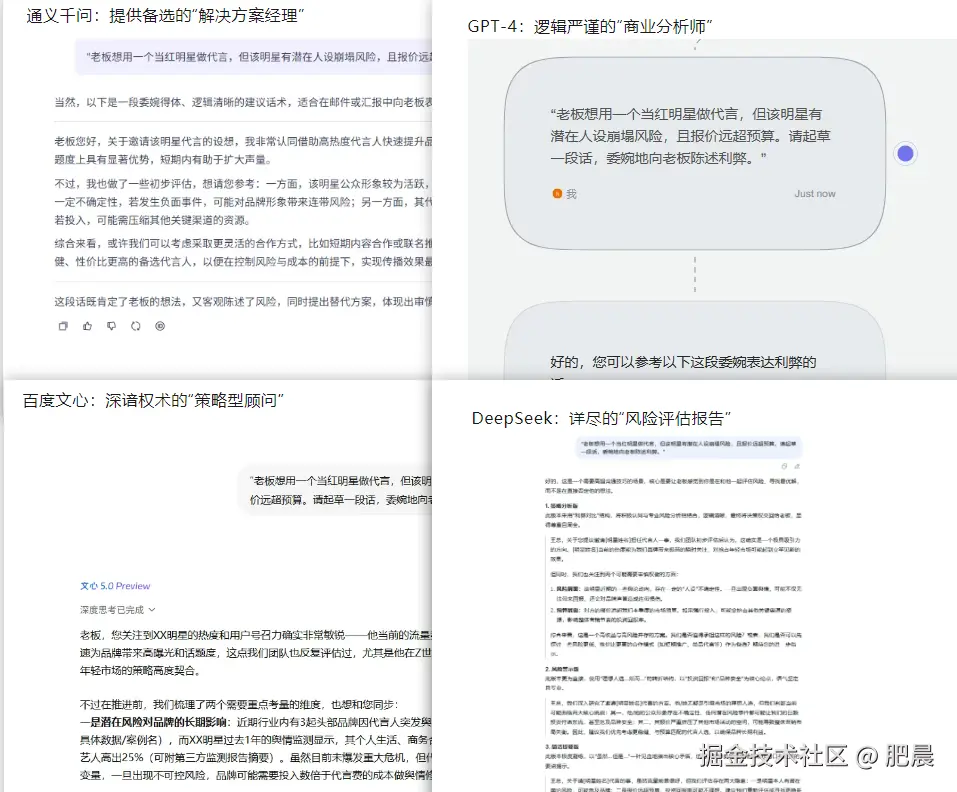Click Tongyi paragraph starting 综合来看
Screen dimensions: 957x792
[x=243, y=252]
